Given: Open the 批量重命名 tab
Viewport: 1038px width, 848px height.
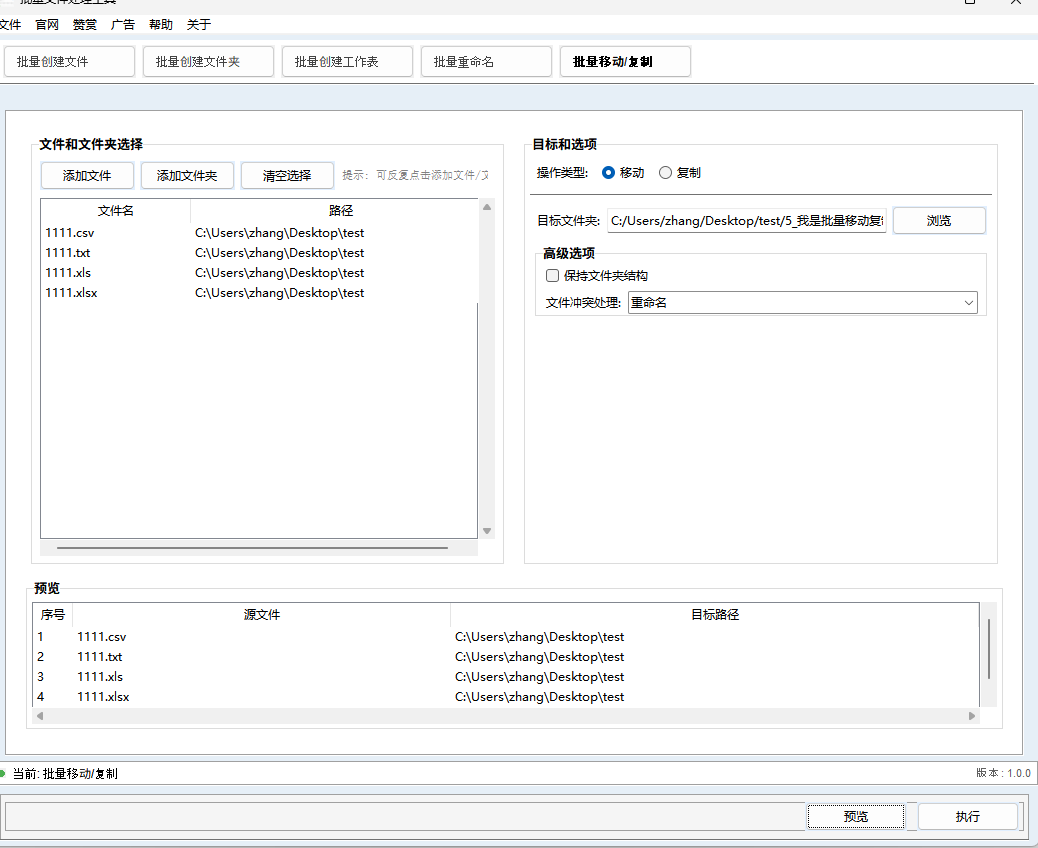Looking at the screenshot, I should 486,61.
